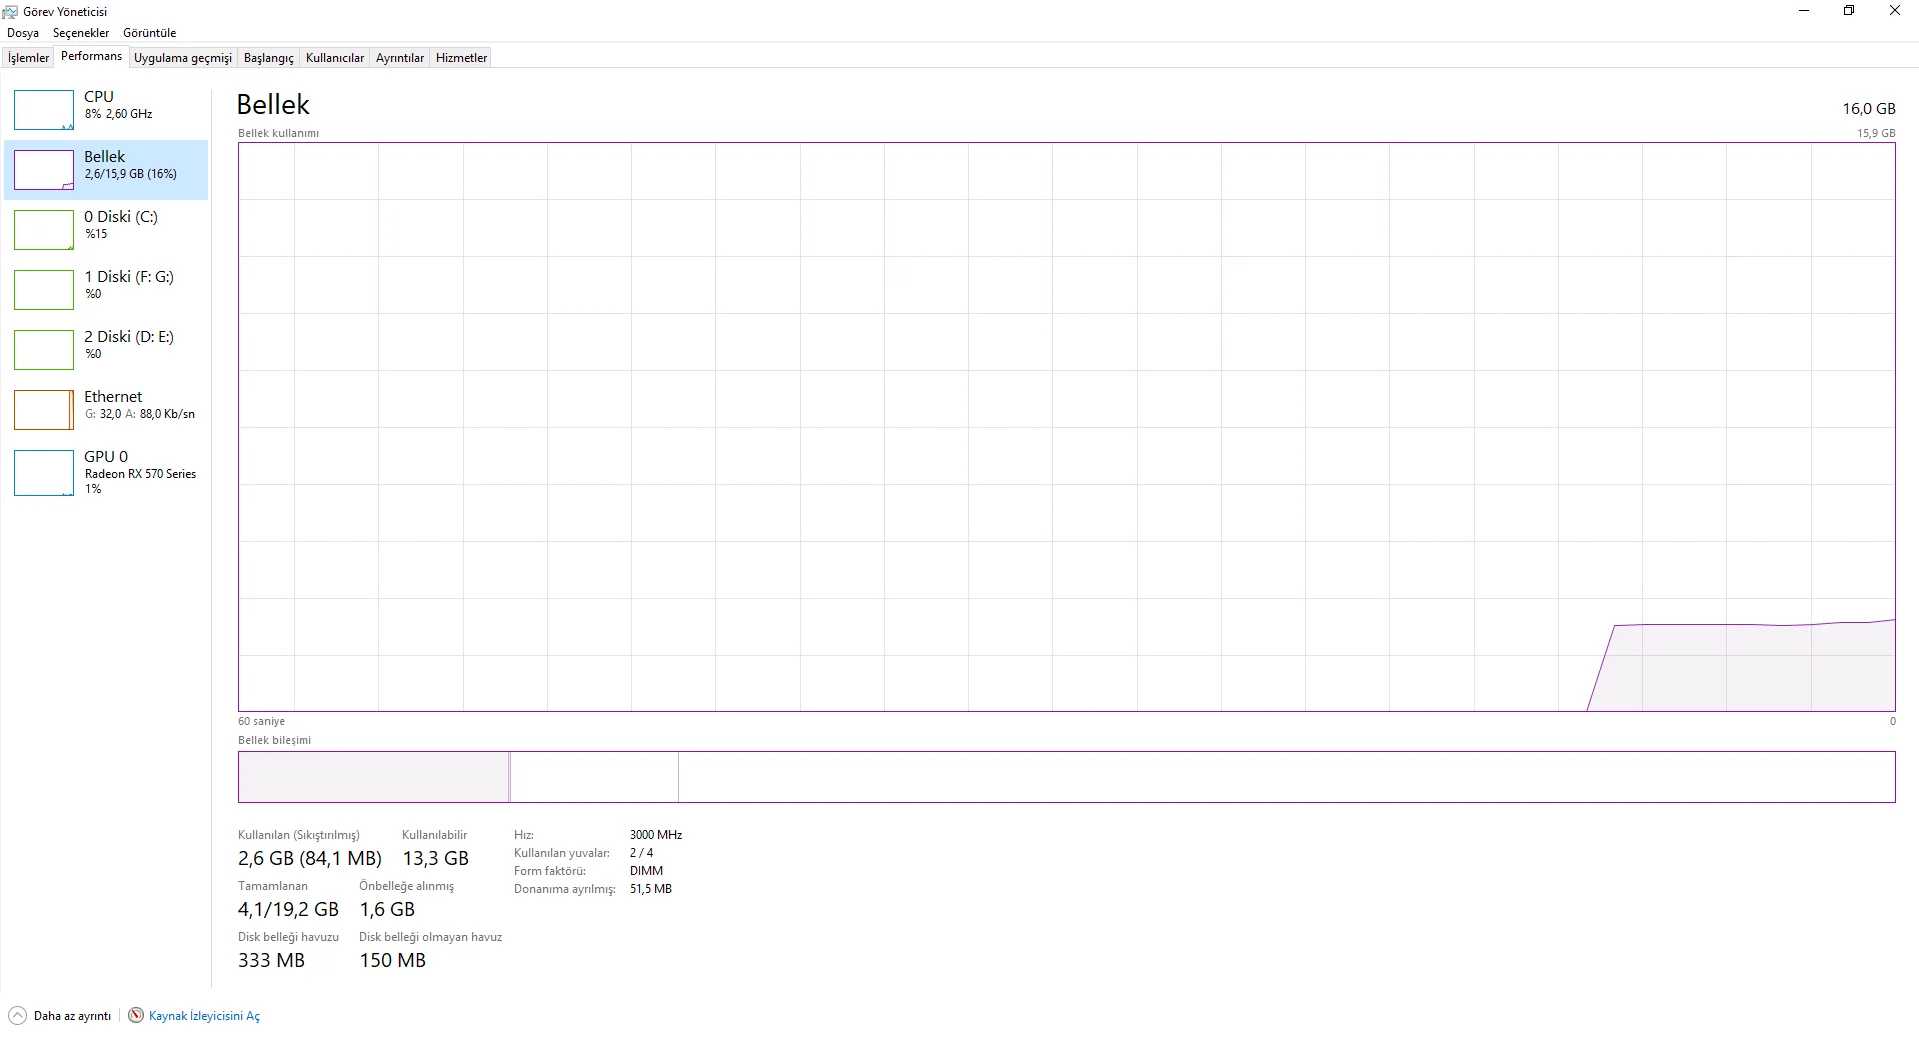Open the Dosya menu
1919x1040 pixels.
(23, 33)
